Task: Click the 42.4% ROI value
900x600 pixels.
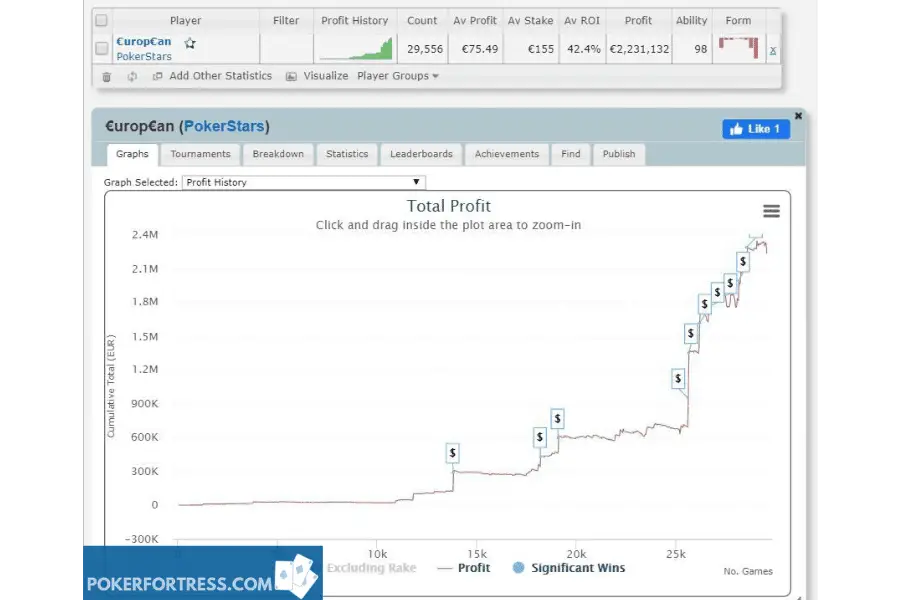Action: click(584, 49)
